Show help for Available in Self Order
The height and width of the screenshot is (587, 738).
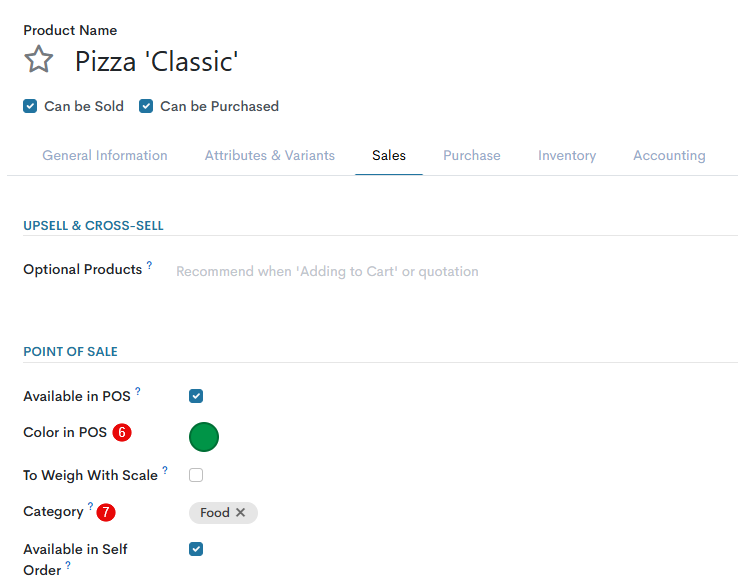point(68,566)
